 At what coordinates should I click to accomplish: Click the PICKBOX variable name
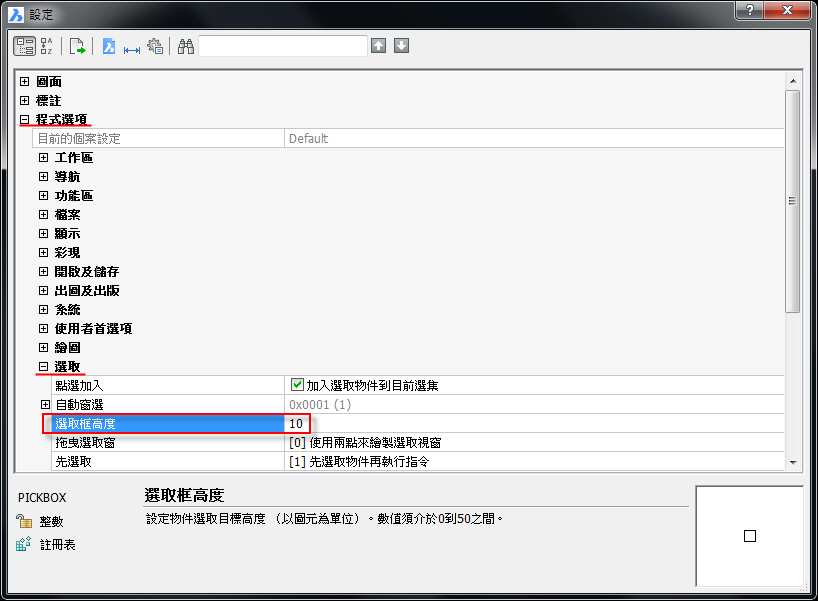(42, 498)
